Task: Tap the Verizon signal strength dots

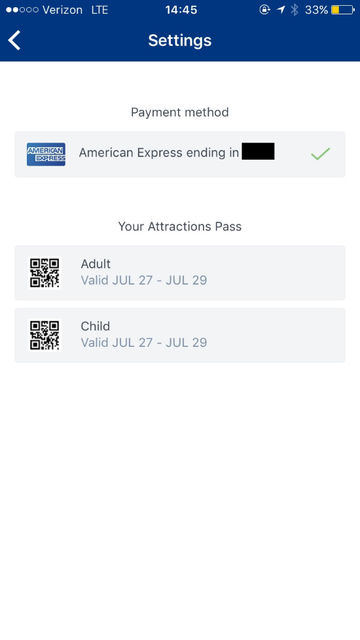Action: [x=22, y=10]
